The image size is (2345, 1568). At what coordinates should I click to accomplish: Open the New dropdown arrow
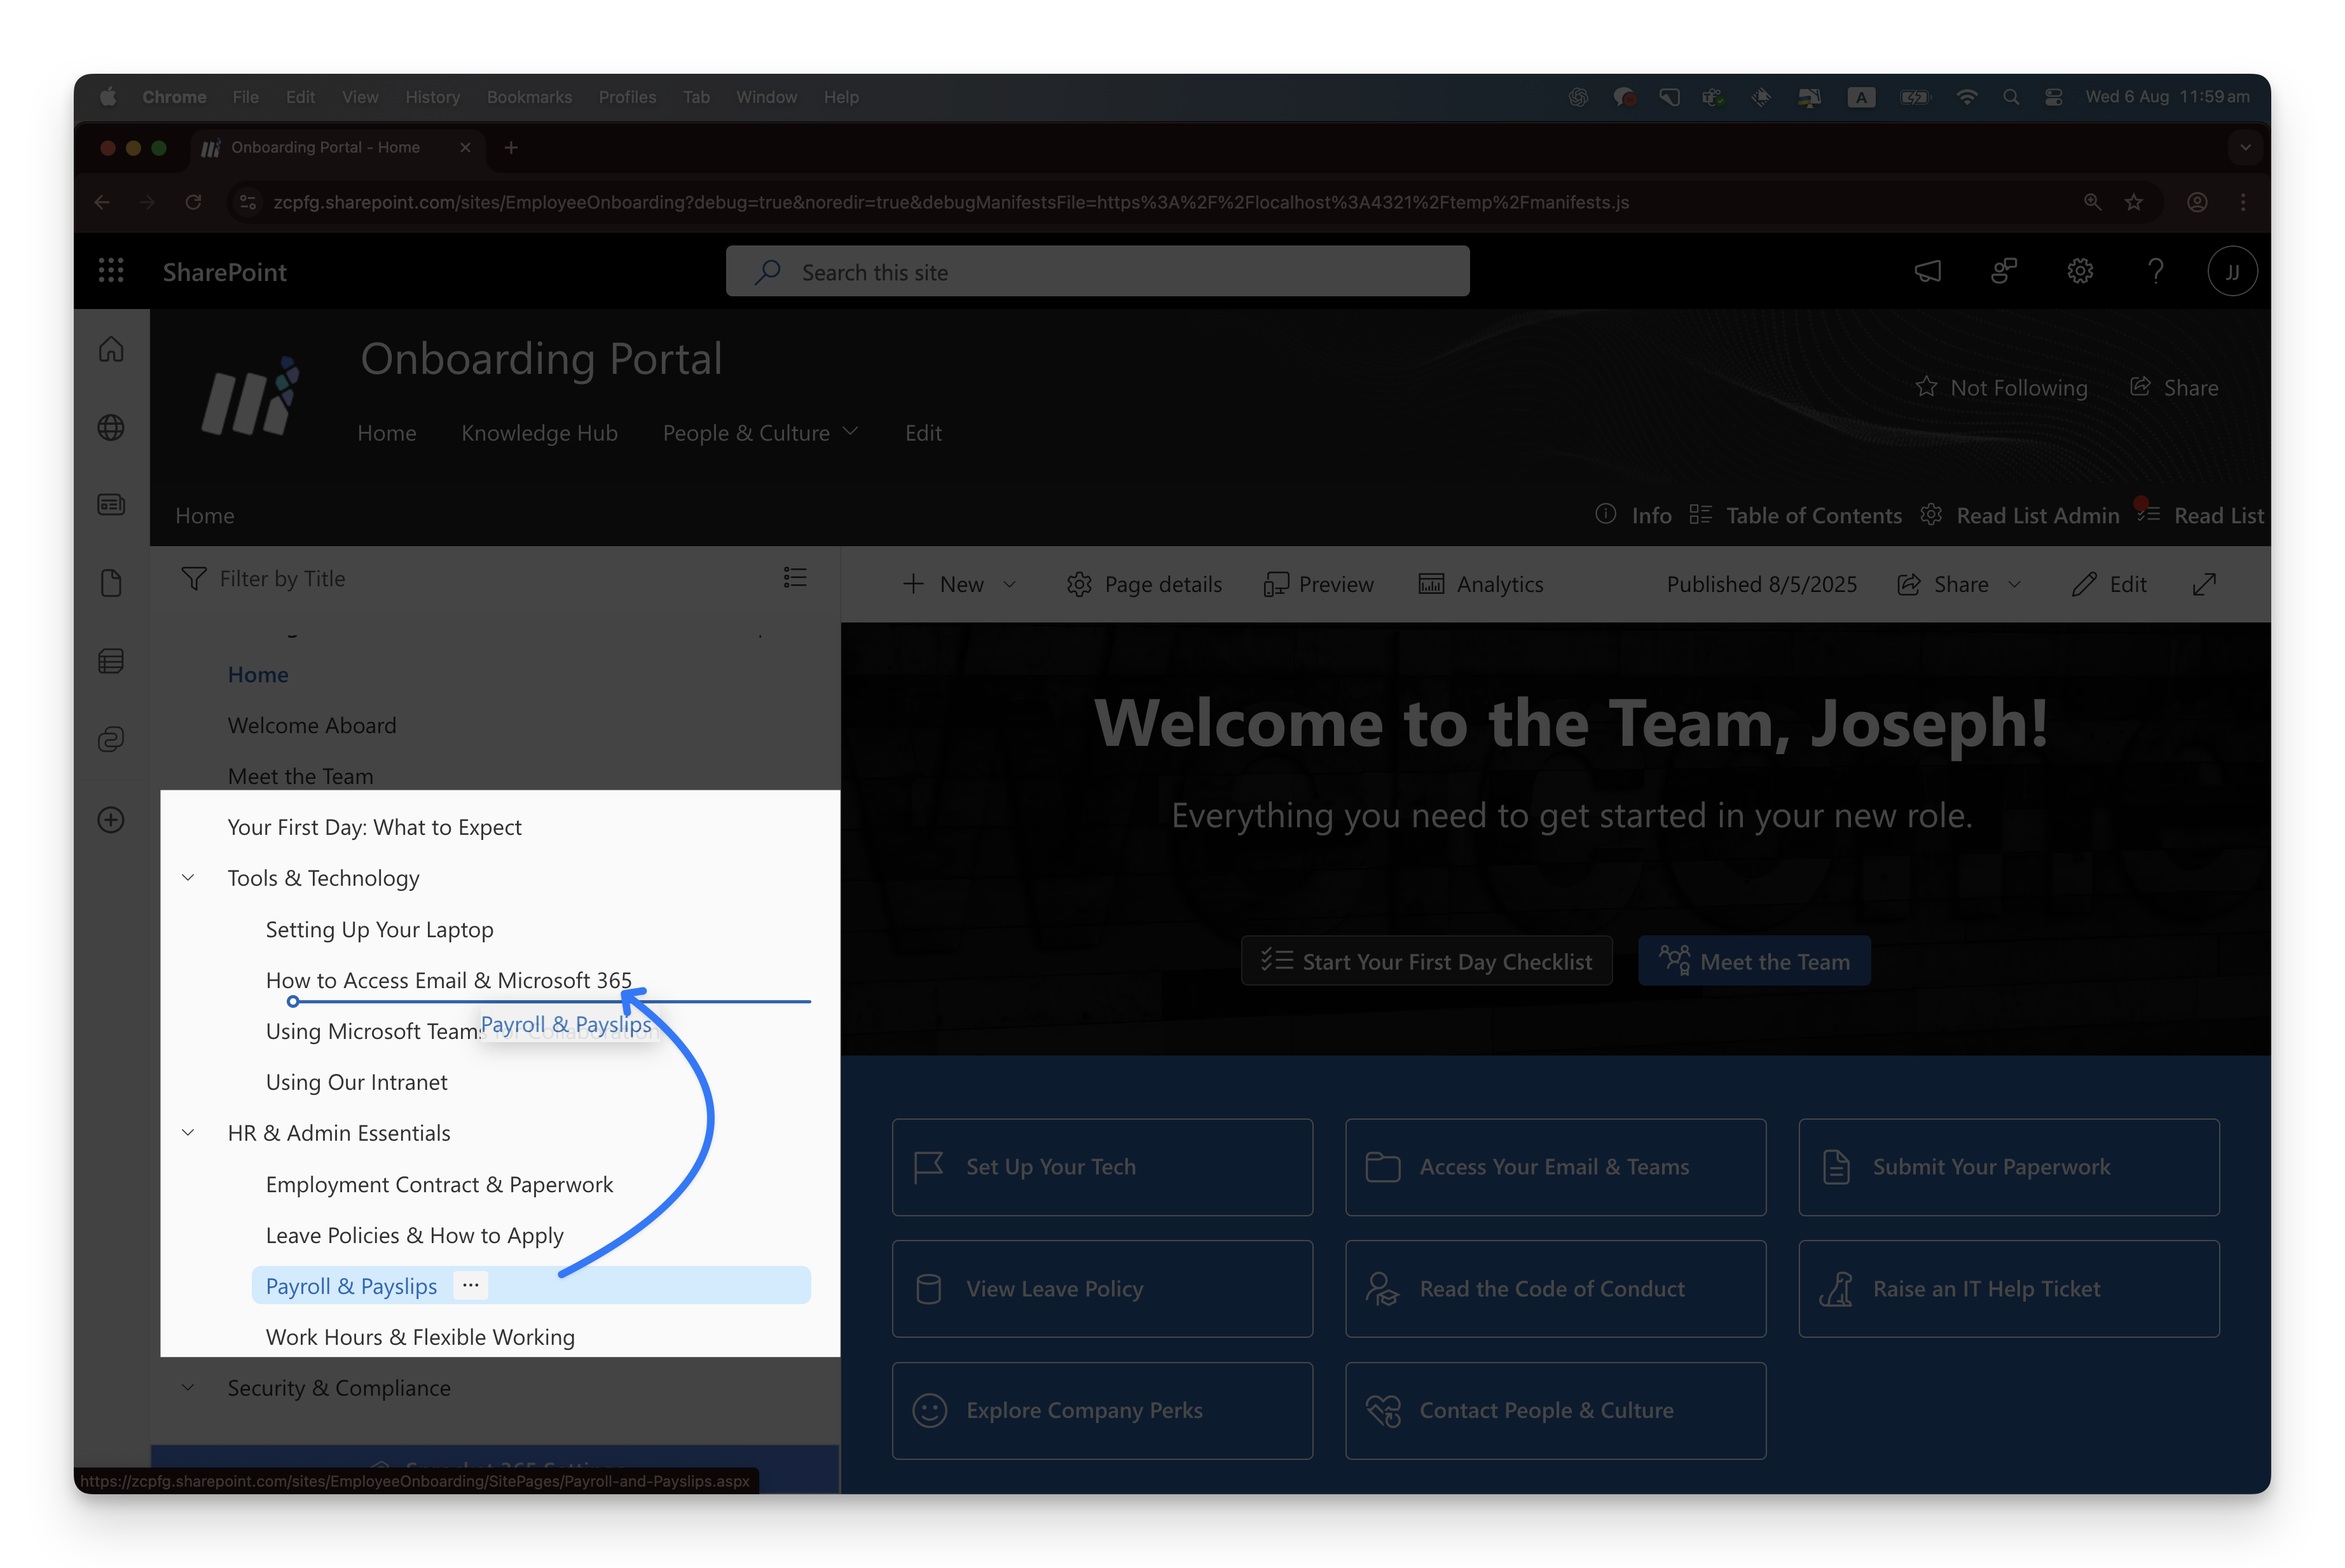point(1010,585)
